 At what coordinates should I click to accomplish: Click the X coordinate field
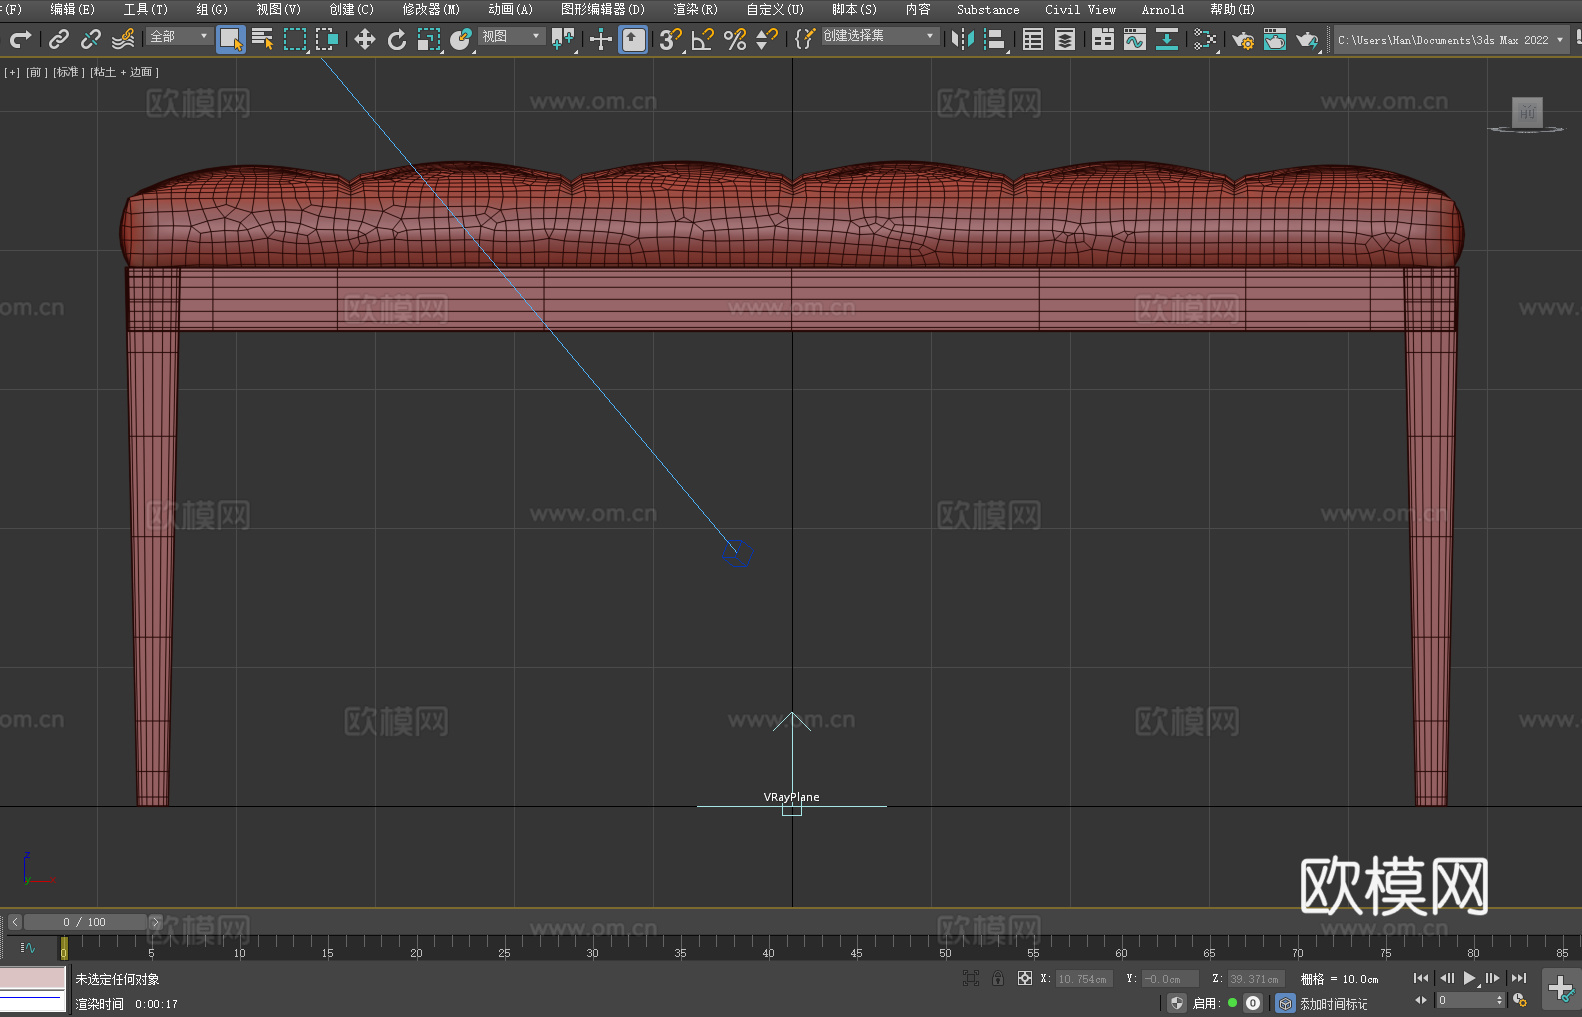(1082, 979)
